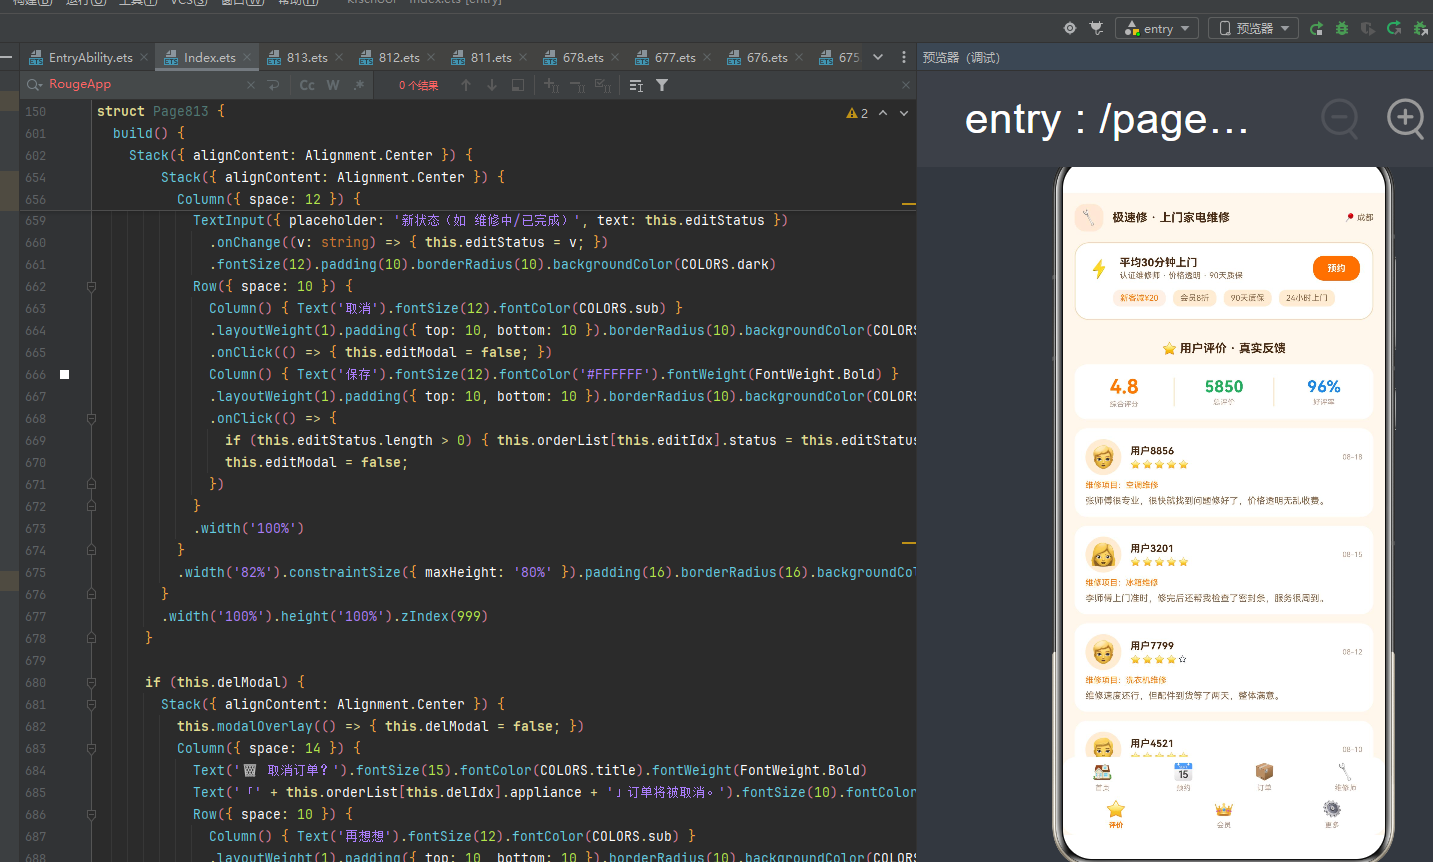The height and width of the screenshot is (862, 1433).
Task: Go to previous highlighted problem arrow
Action: (883, 113)
